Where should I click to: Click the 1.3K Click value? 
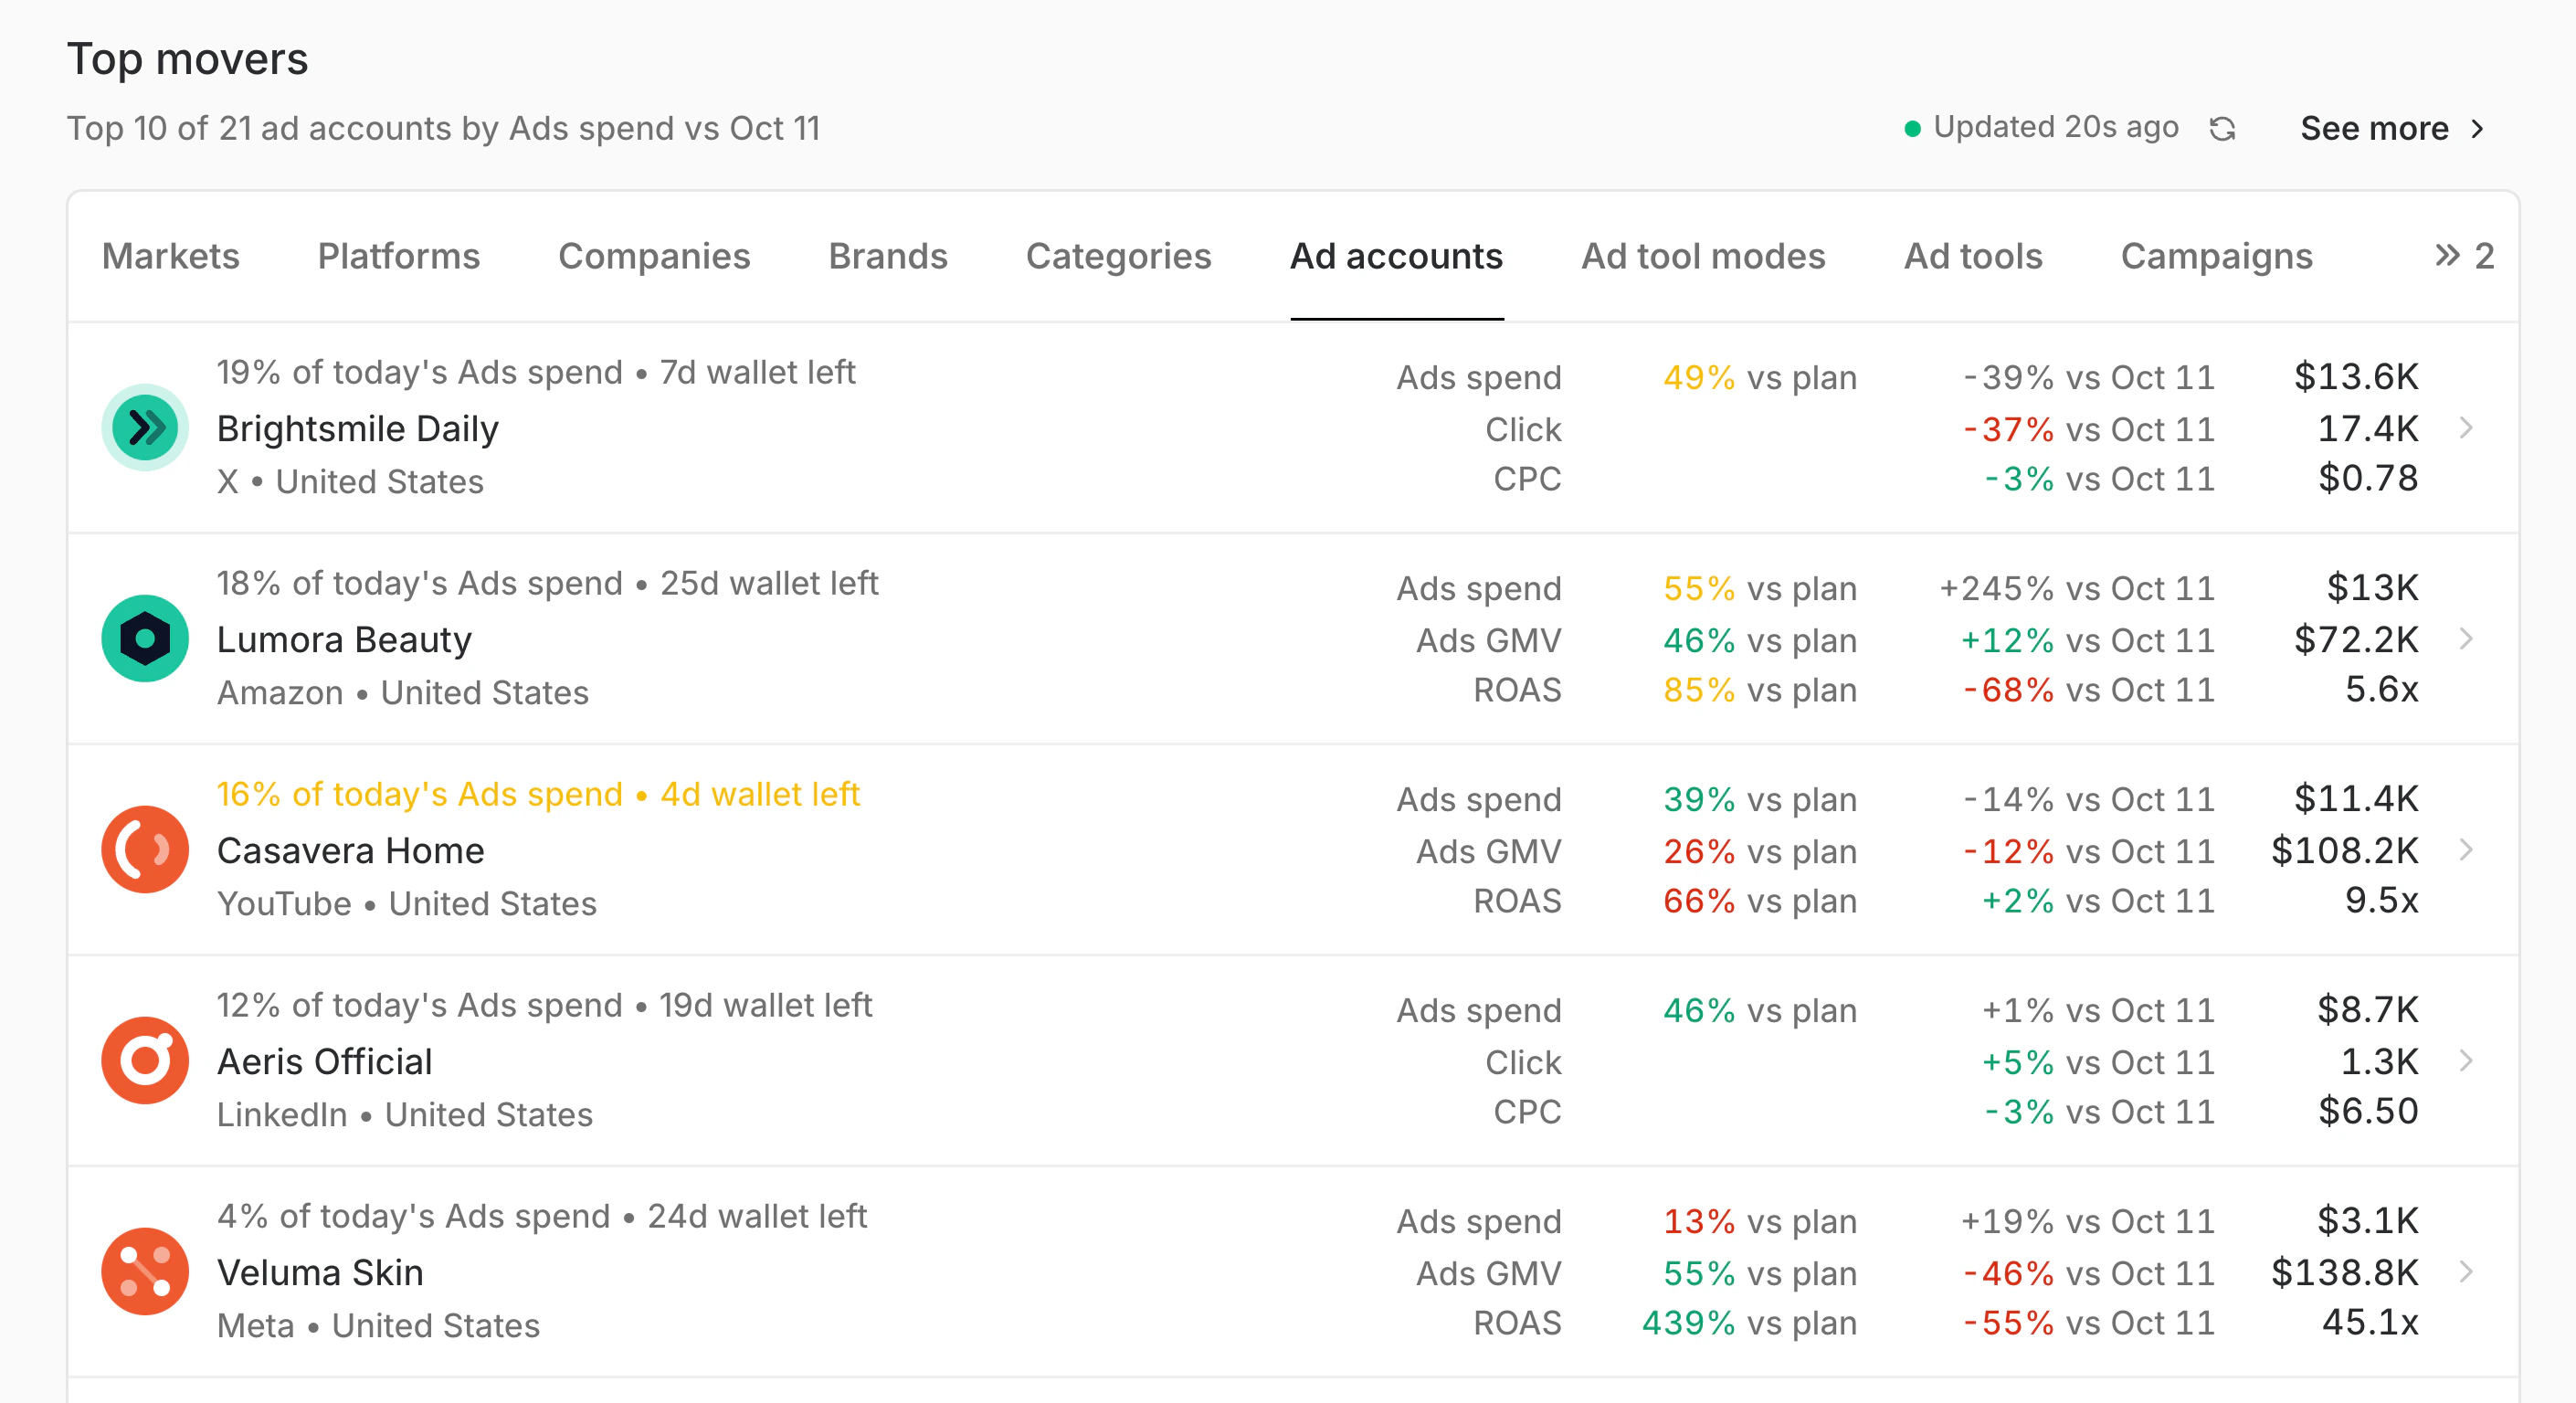pos(2379,1062)
